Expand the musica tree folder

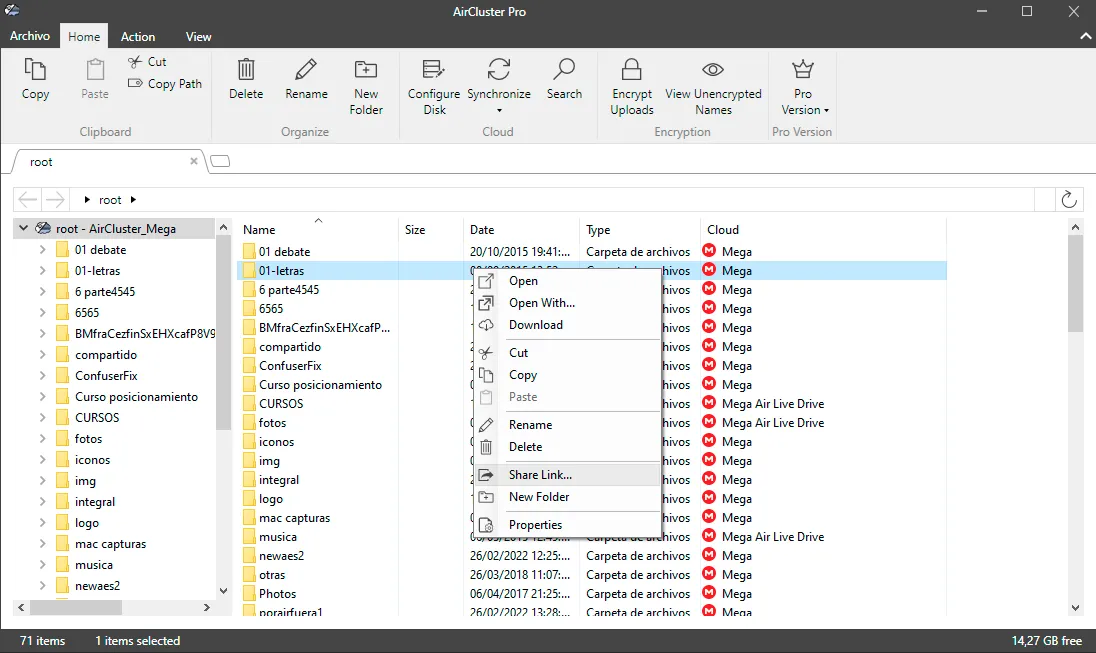pyautogui.click(x=42, y=564)
